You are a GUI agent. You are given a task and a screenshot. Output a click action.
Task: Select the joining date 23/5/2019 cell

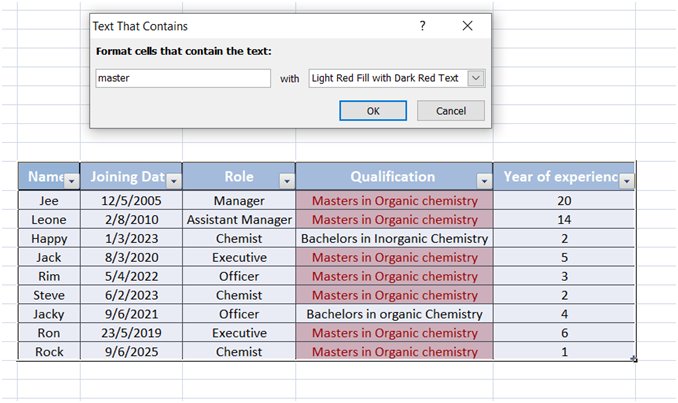coord(131,333)
